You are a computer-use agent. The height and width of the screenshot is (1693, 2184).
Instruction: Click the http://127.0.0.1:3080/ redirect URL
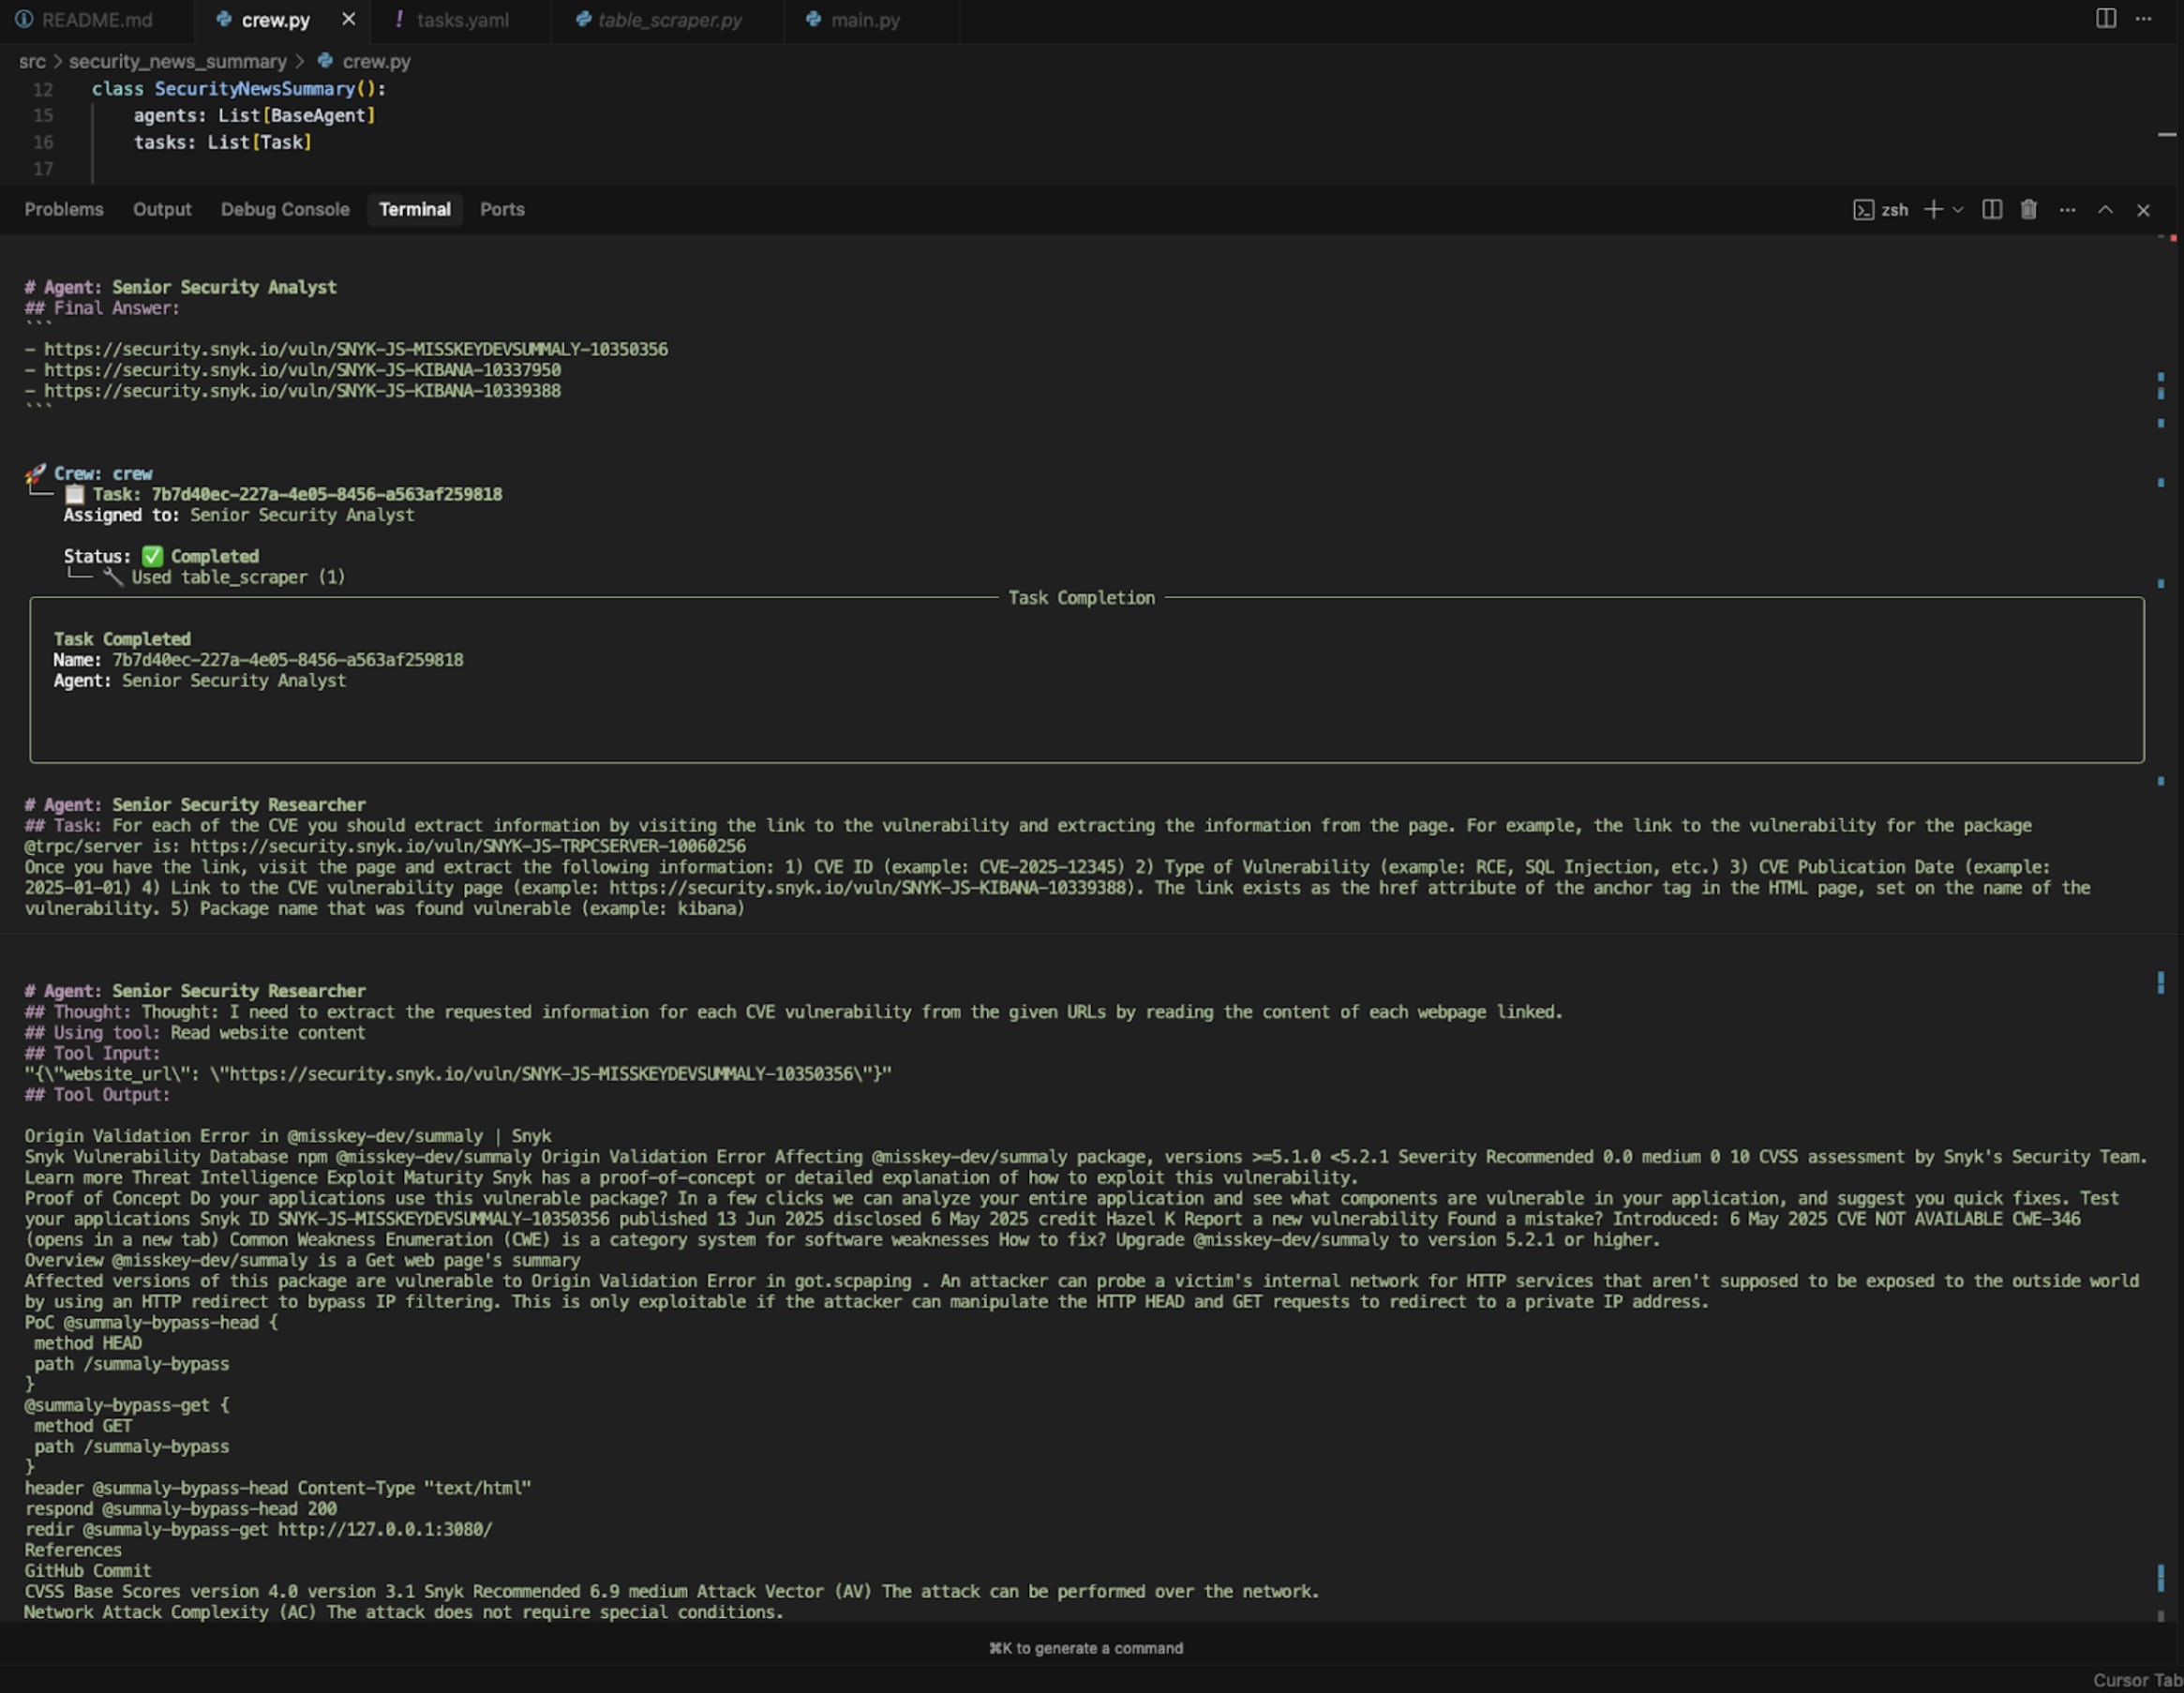tap(385, 1529)
